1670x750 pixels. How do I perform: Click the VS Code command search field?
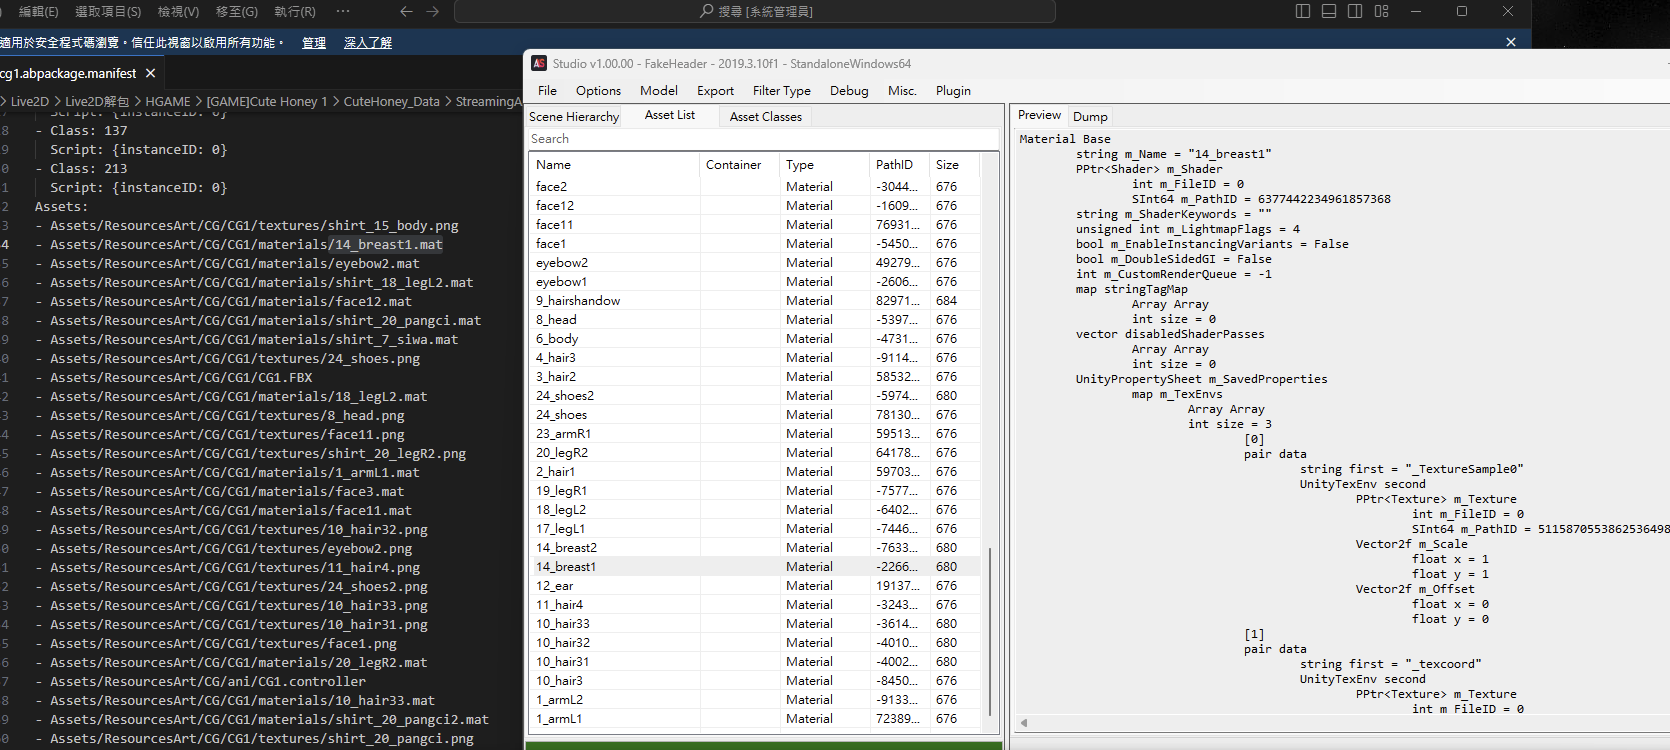755,11
